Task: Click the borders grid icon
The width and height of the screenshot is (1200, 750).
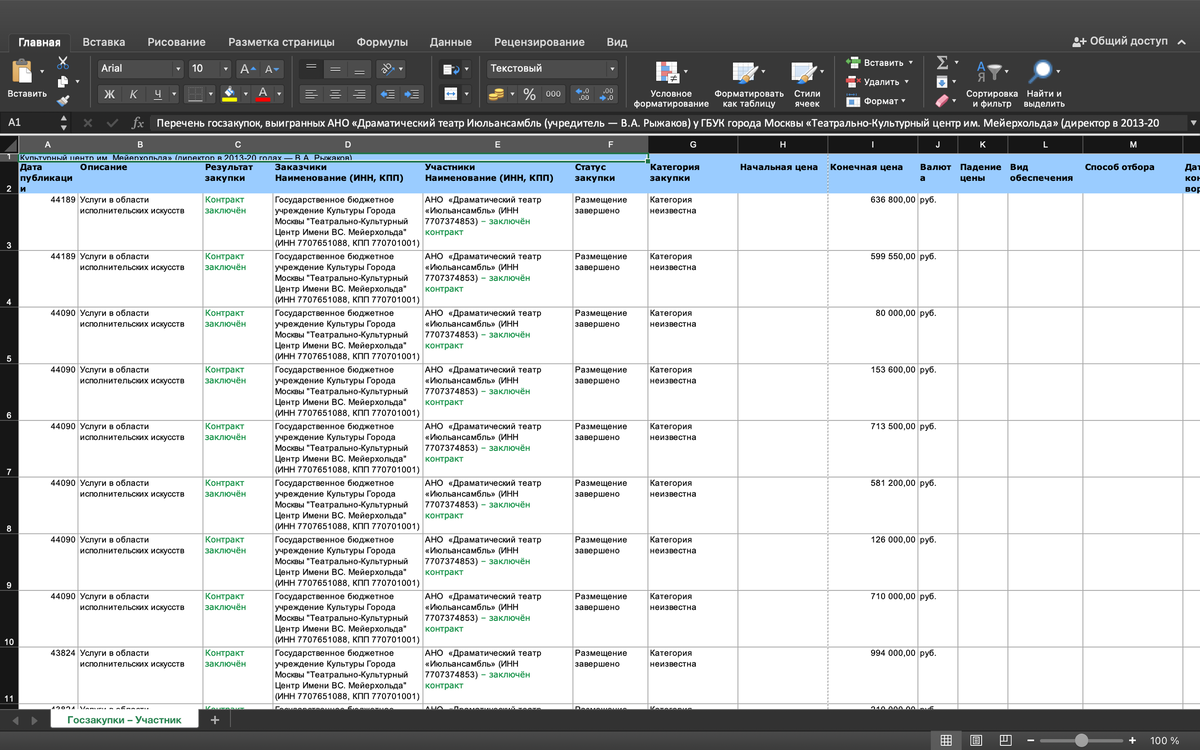Action: tap(194, 94)
